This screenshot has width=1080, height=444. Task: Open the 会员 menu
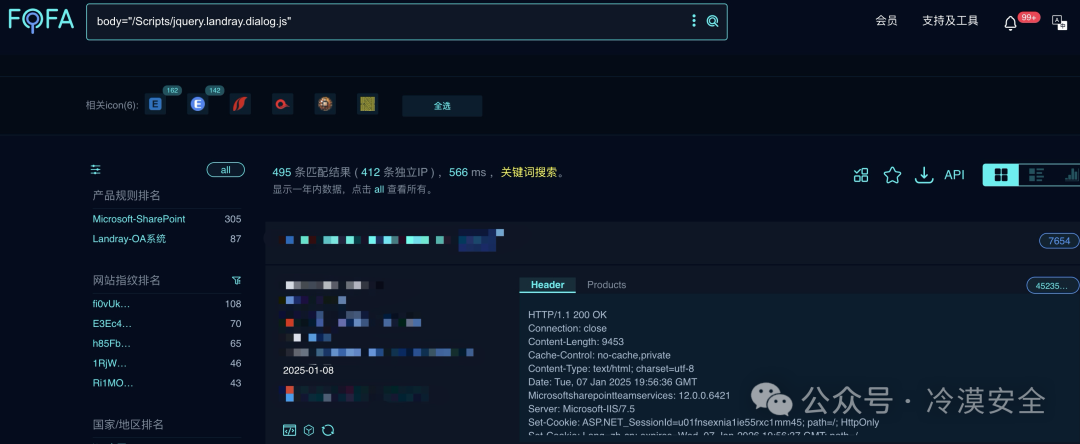(x=886, y=21)
